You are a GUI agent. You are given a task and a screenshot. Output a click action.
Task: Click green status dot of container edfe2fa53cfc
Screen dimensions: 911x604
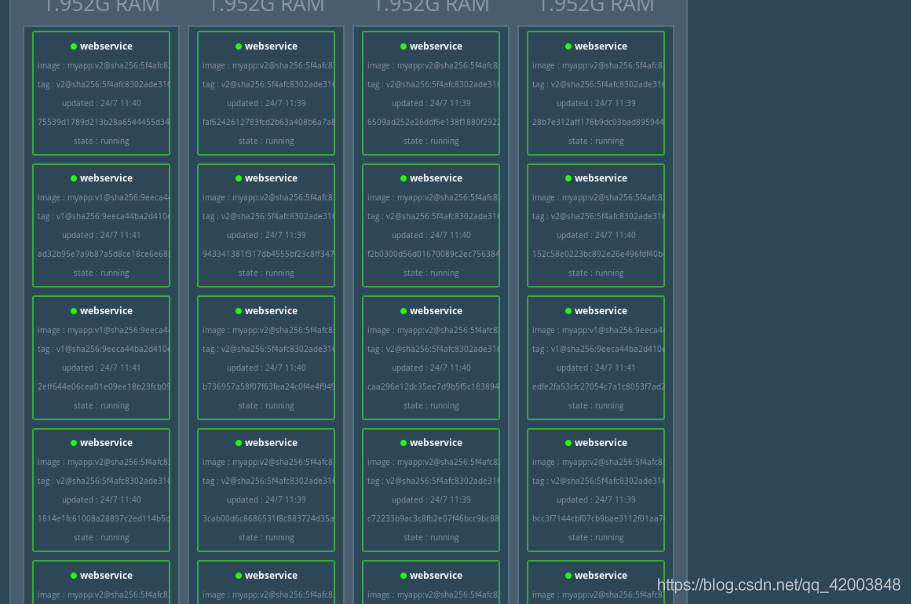click(569, 311)
